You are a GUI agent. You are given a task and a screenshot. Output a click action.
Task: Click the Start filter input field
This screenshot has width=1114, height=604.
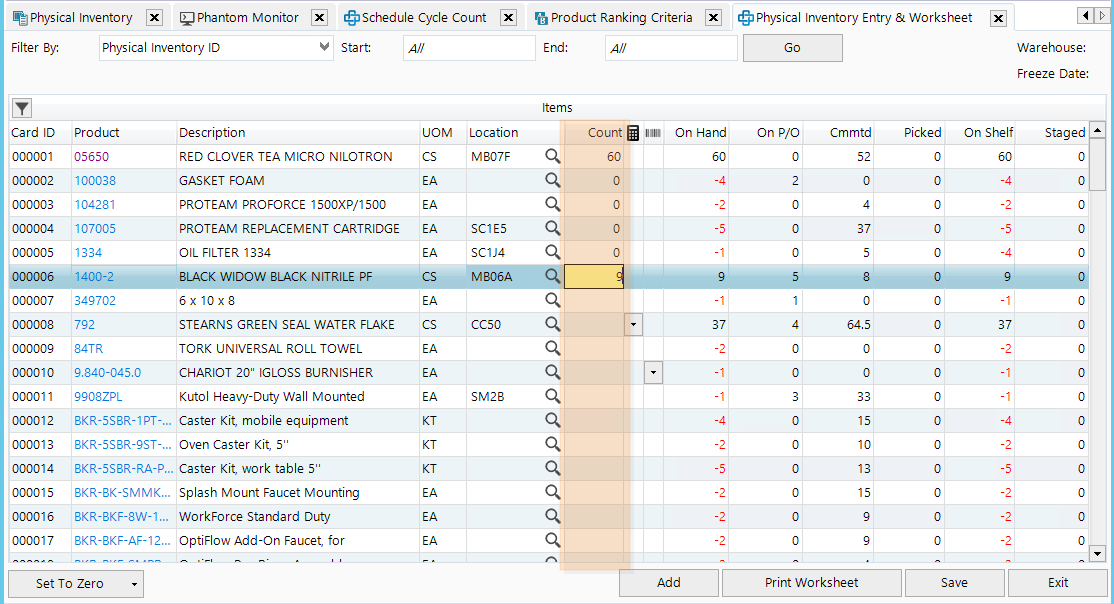[x=469, y=48]
